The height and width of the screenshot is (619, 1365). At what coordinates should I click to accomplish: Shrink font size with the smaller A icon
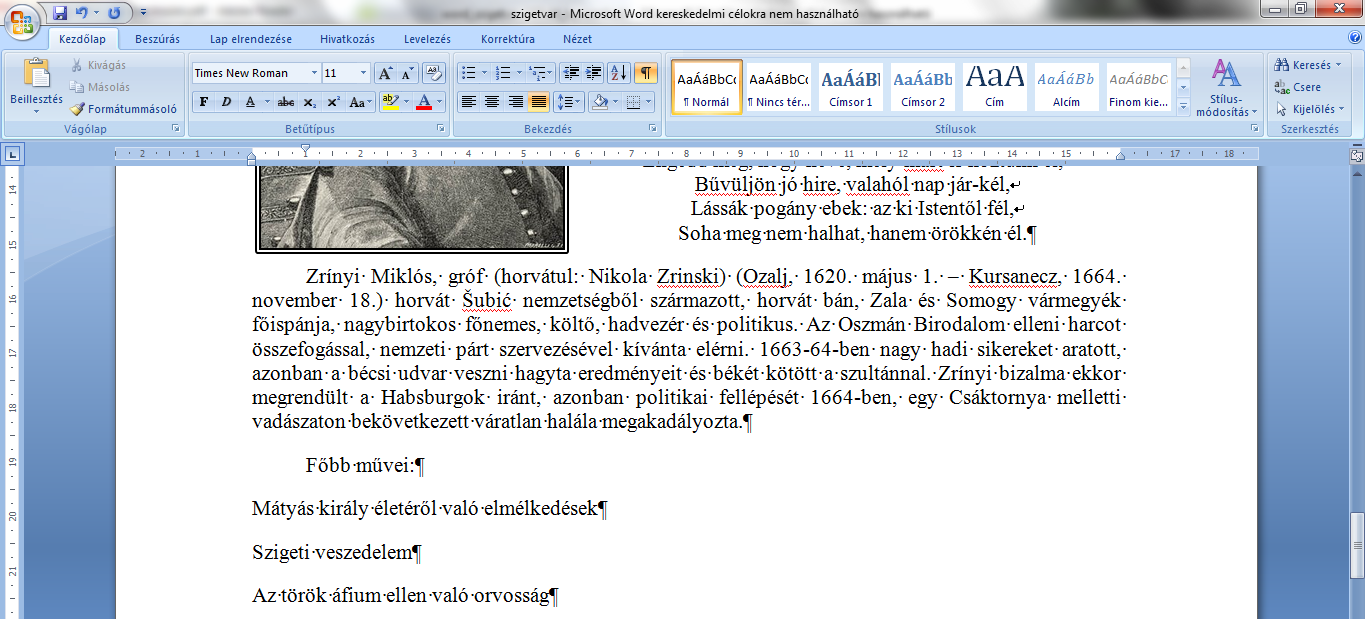pos(407,73)
